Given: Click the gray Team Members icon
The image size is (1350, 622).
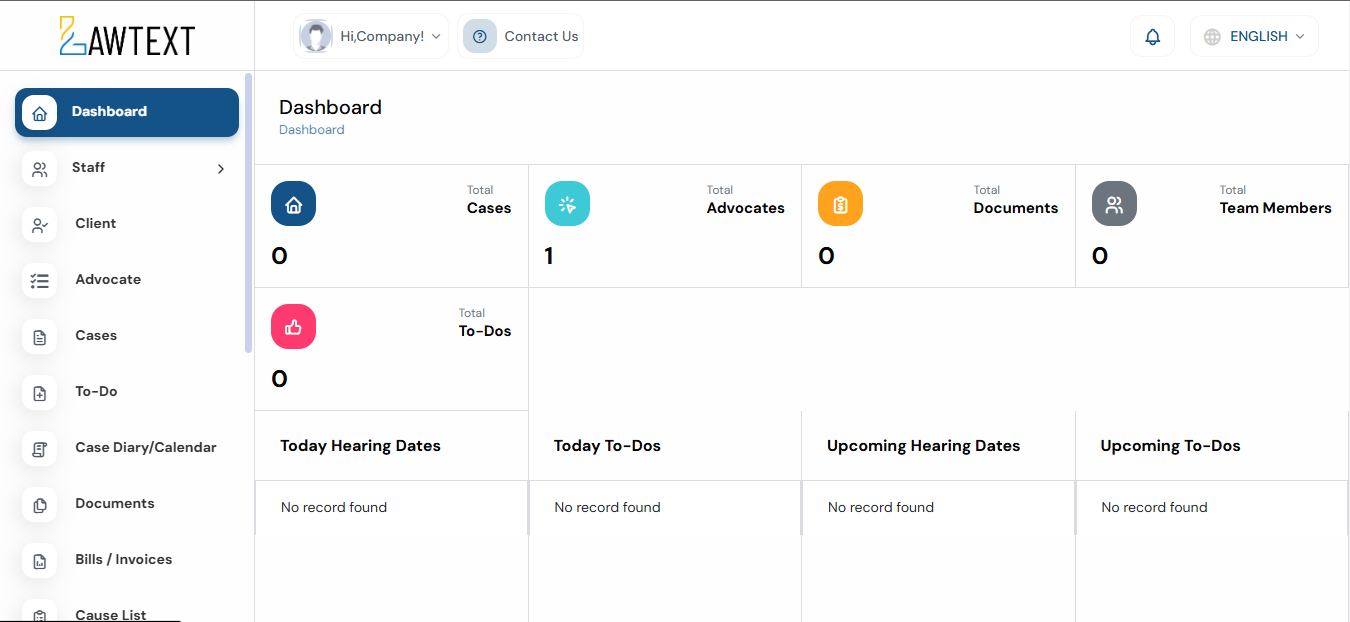Looking at the screenshot, I should point(1114,204).
